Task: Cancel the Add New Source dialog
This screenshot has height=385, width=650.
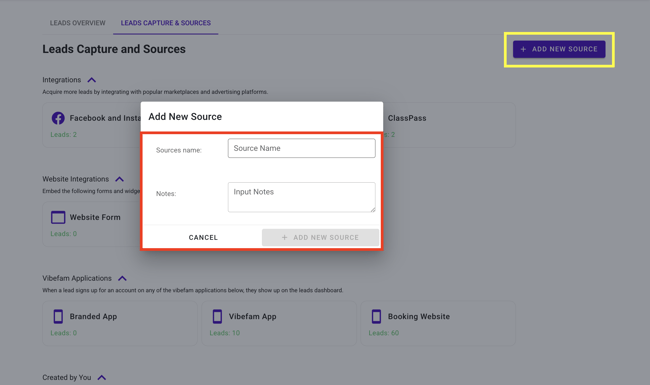Action: 203,237
